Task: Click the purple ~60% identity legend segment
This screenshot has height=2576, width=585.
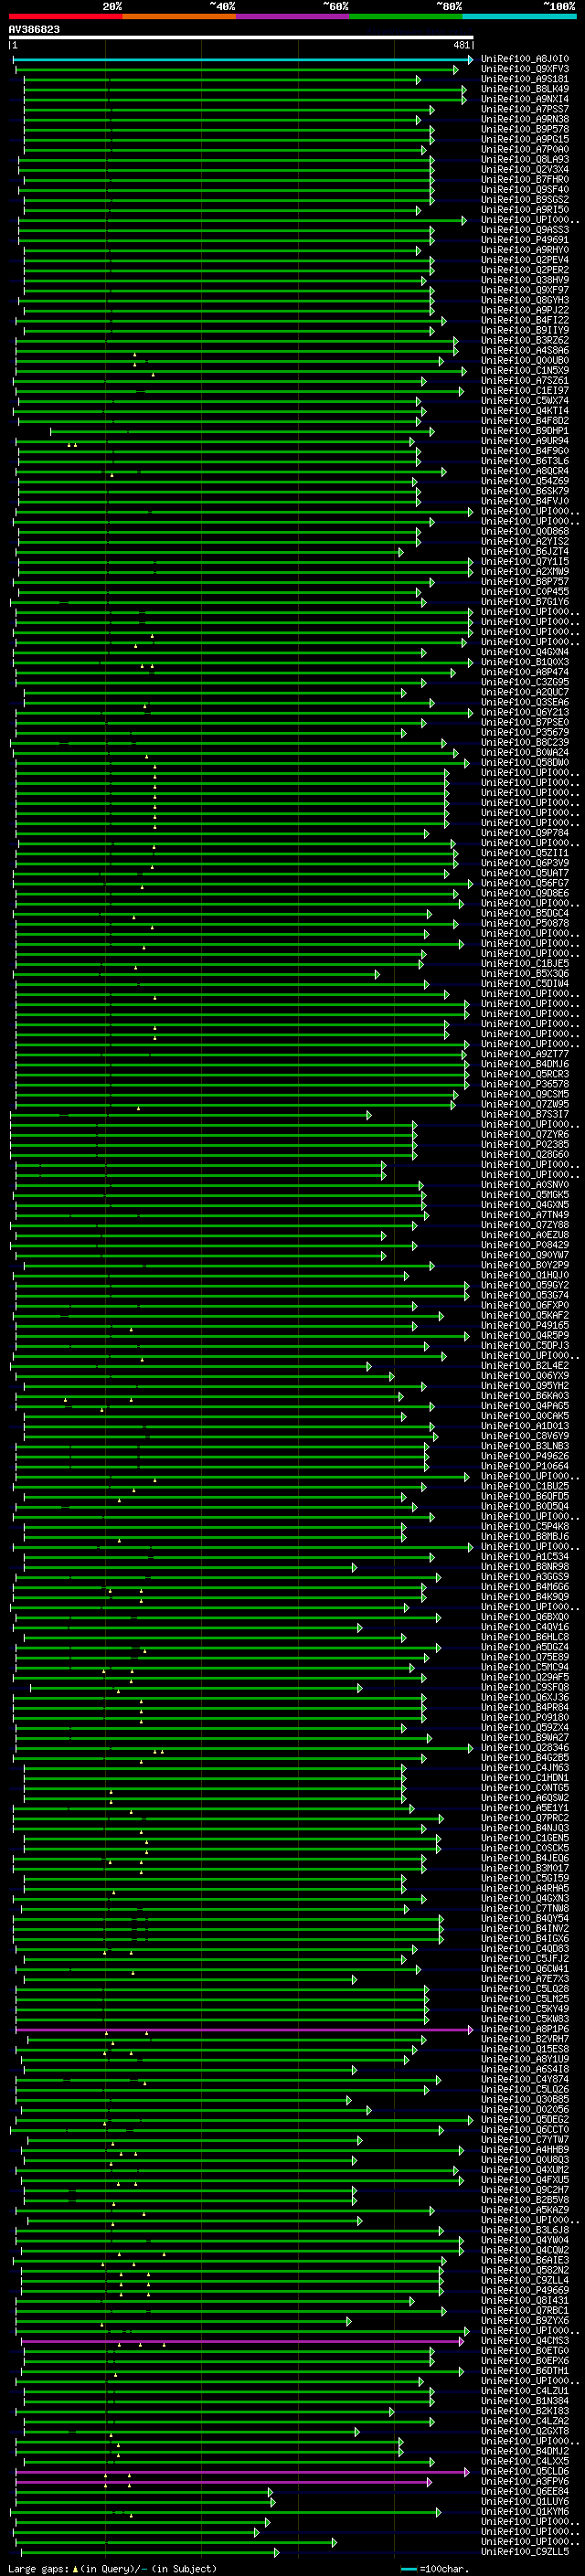Action: click(x=293, y=16)
